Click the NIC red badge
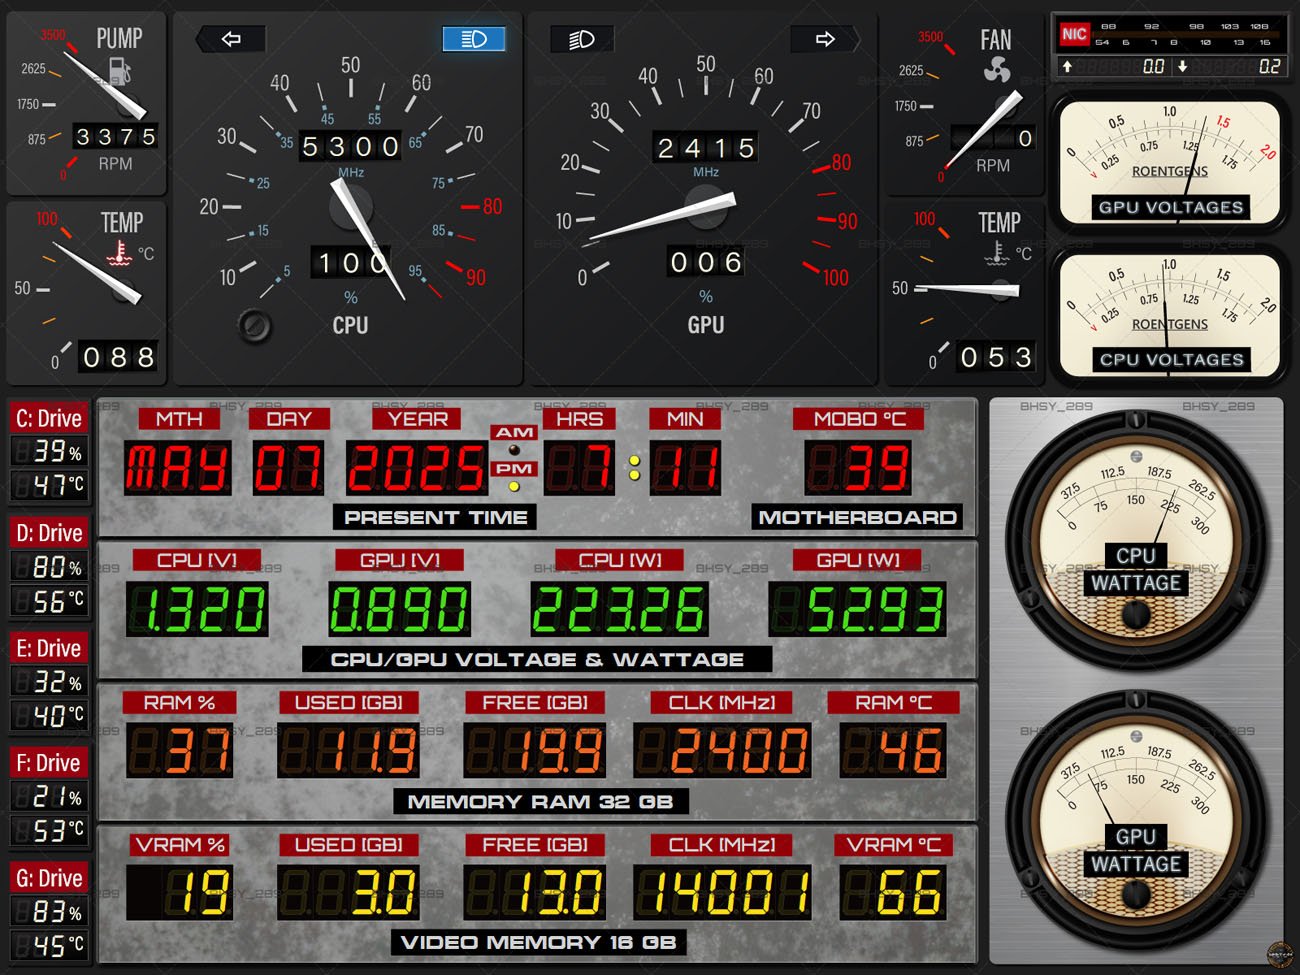Screen dimensions: 1300x975 click(x=1074, y=34)
